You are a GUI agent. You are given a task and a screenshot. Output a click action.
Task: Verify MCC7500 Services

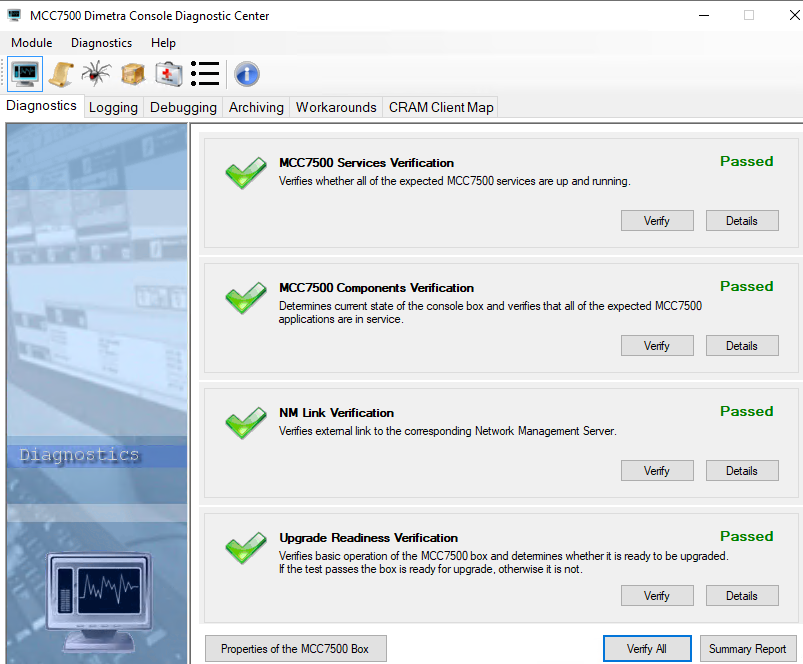pos(657,221)
